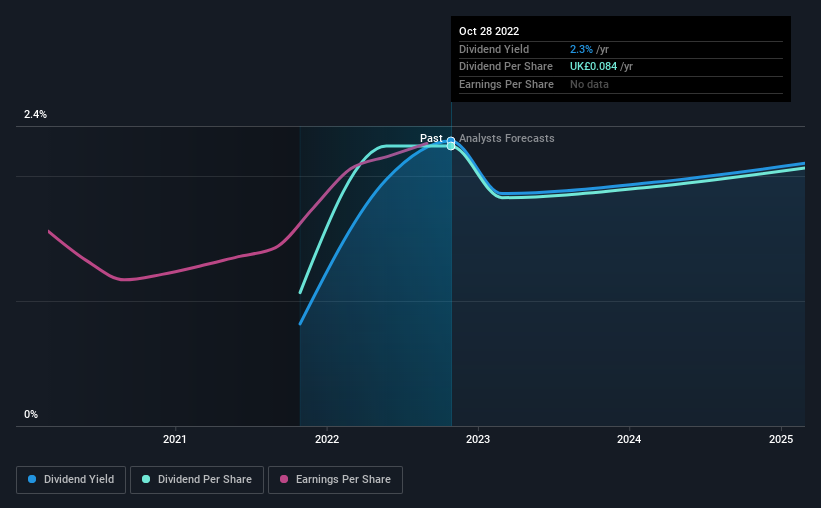Toggle the Dividend Per Share legend series
Viewport: 821px width, 508px height.
click(x=197, y=480)
